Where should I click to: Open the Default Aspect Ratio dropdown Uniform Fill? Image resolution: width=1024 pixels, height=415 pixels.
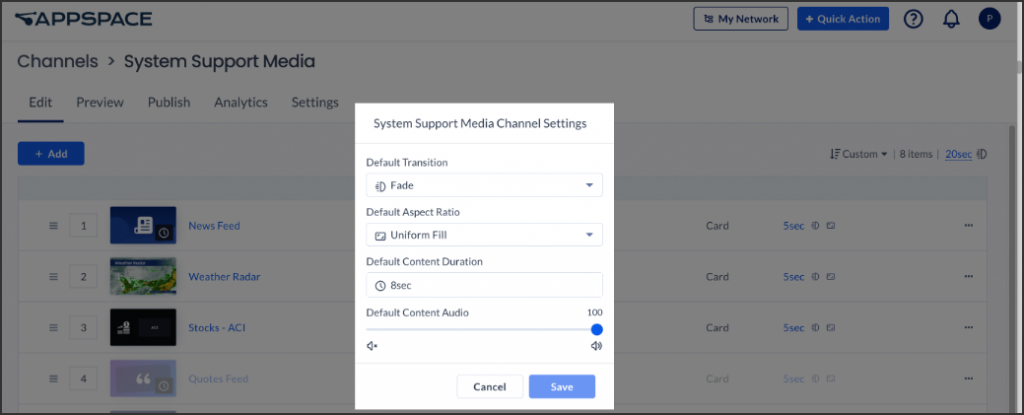click(484, 235)
